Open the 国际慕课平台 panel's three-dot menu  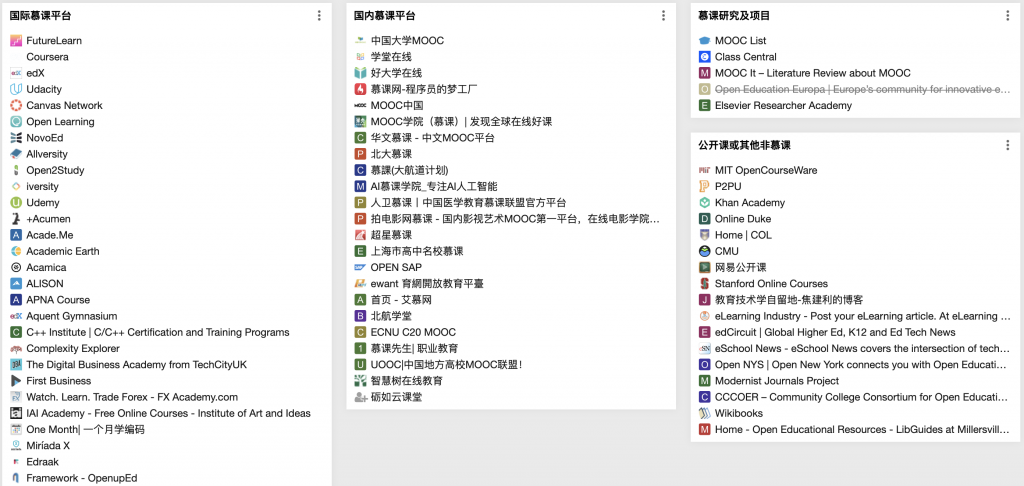point(319,16)
